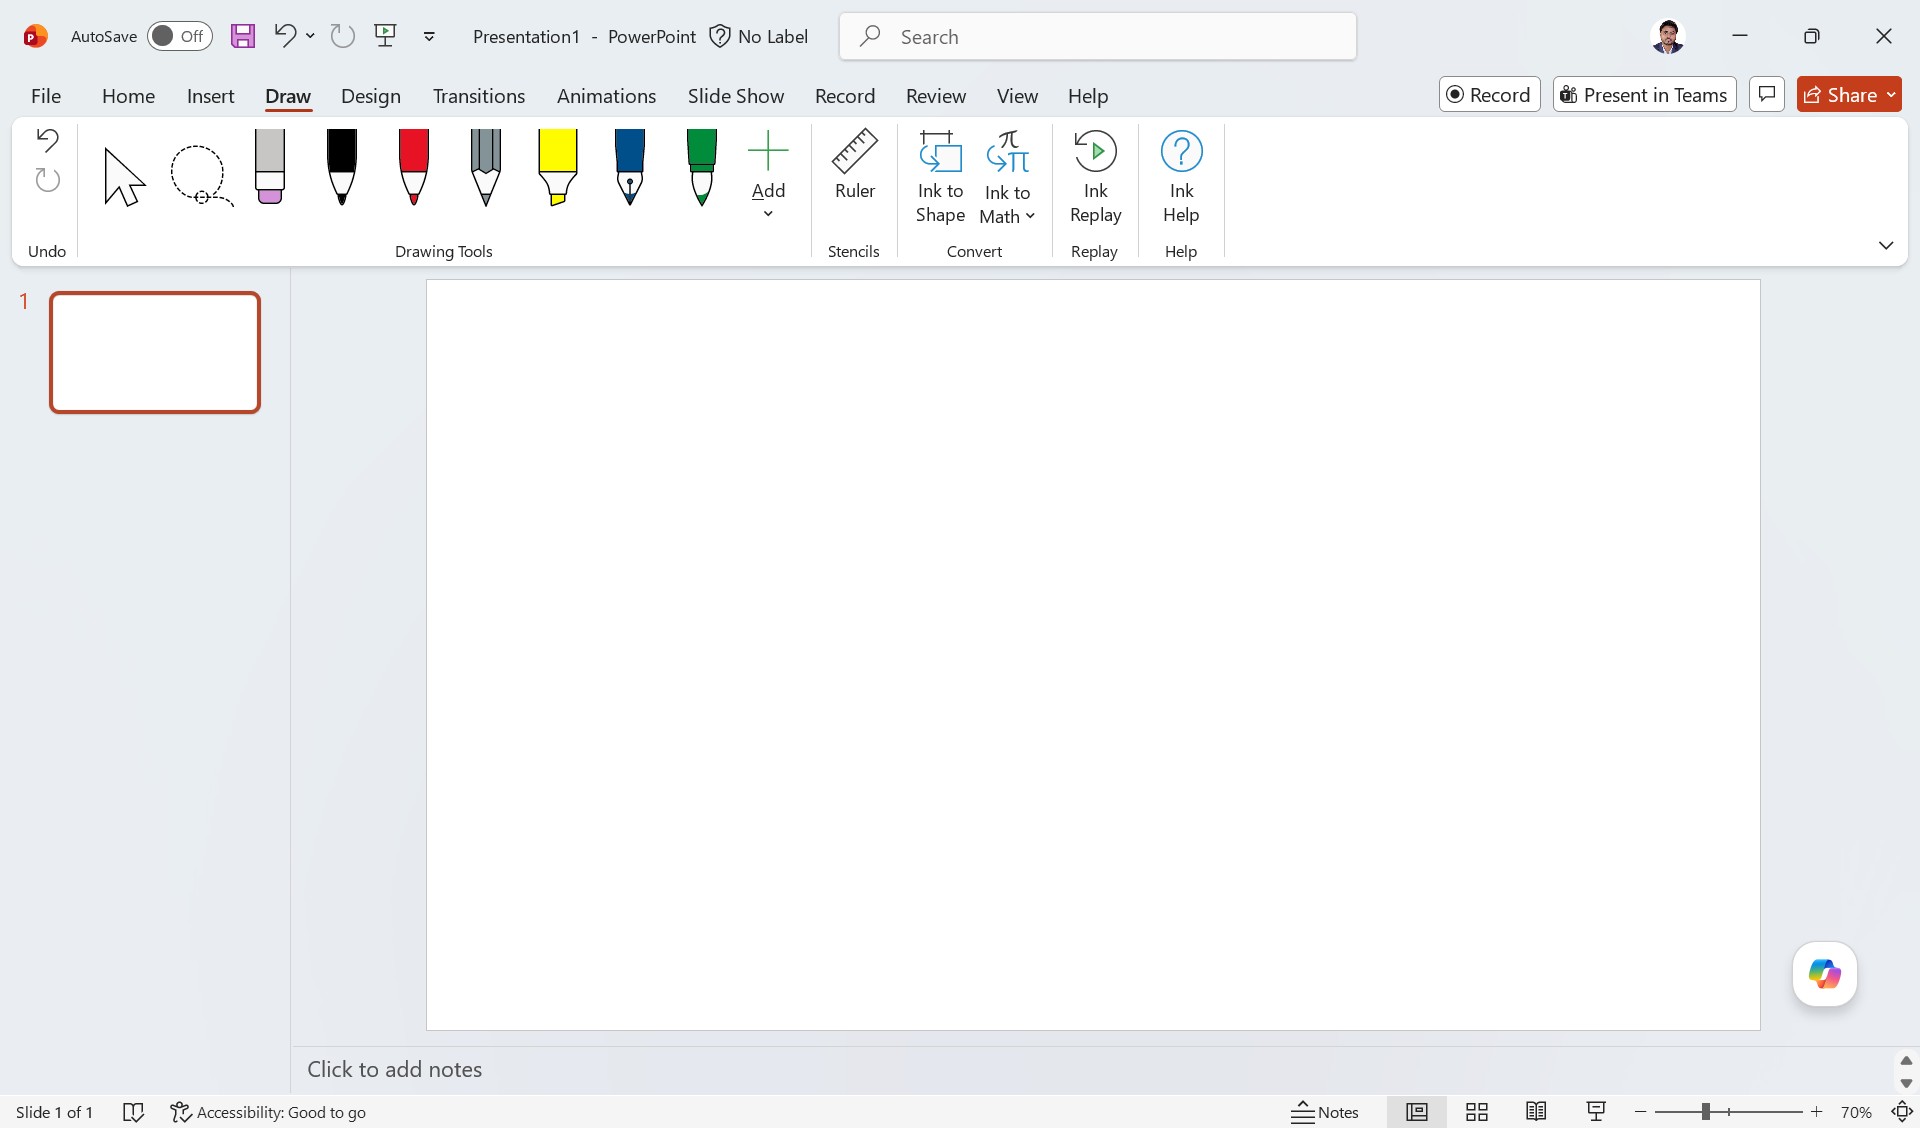Save the presentation with the floppy icon
This screenshot has height=1128, width=1920.
(243, 36)
